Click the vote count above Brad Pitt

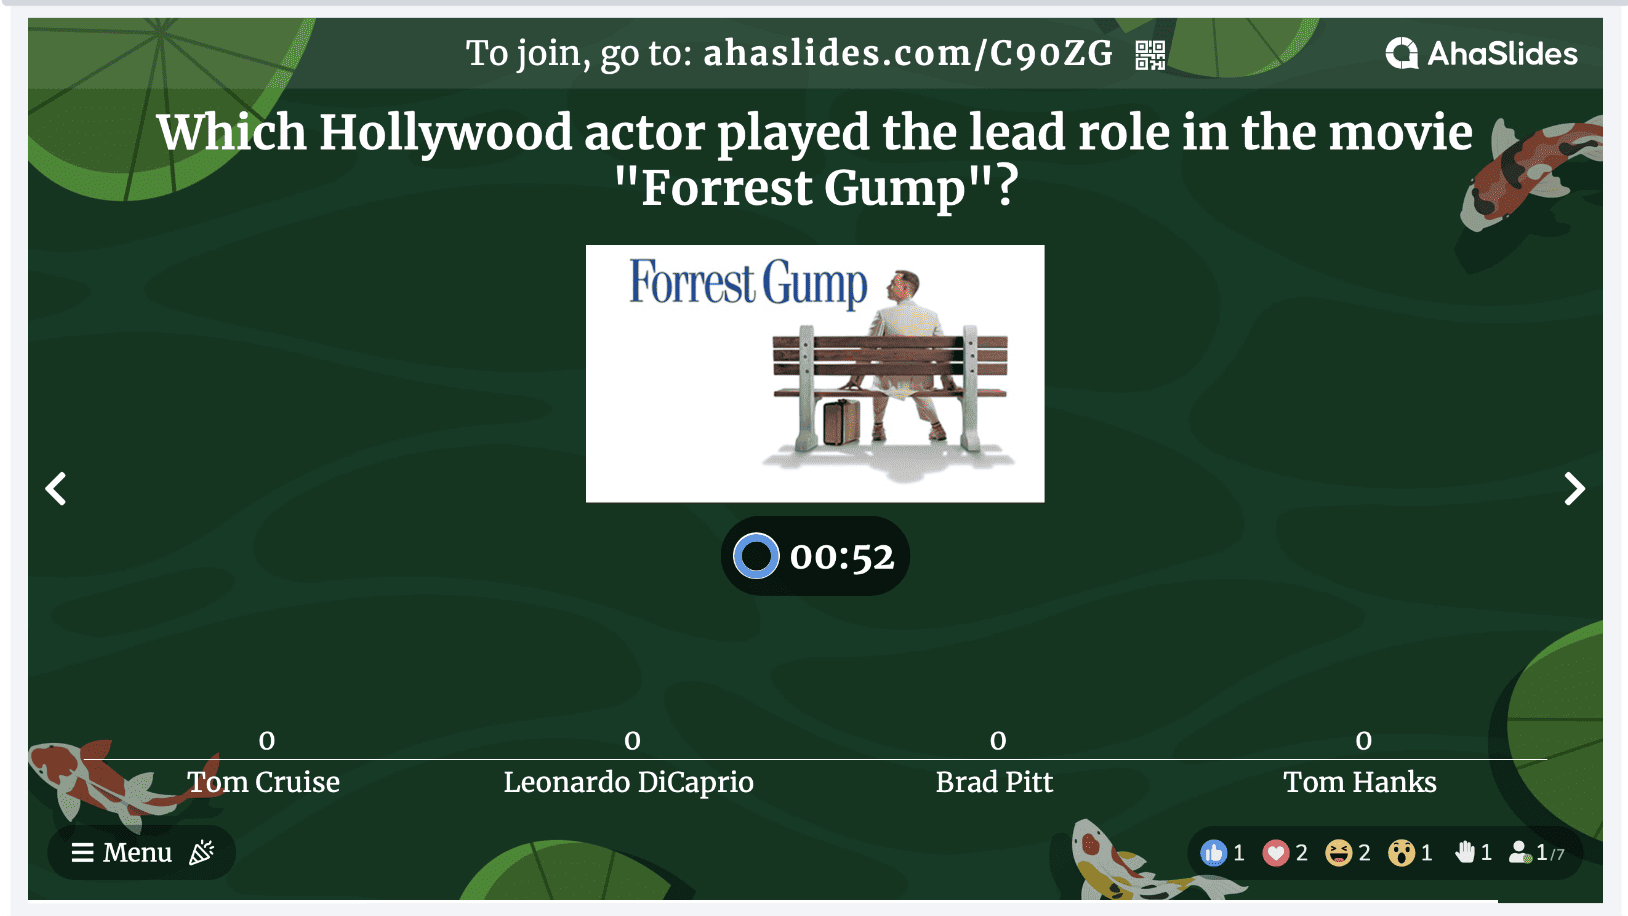[998, 741]
